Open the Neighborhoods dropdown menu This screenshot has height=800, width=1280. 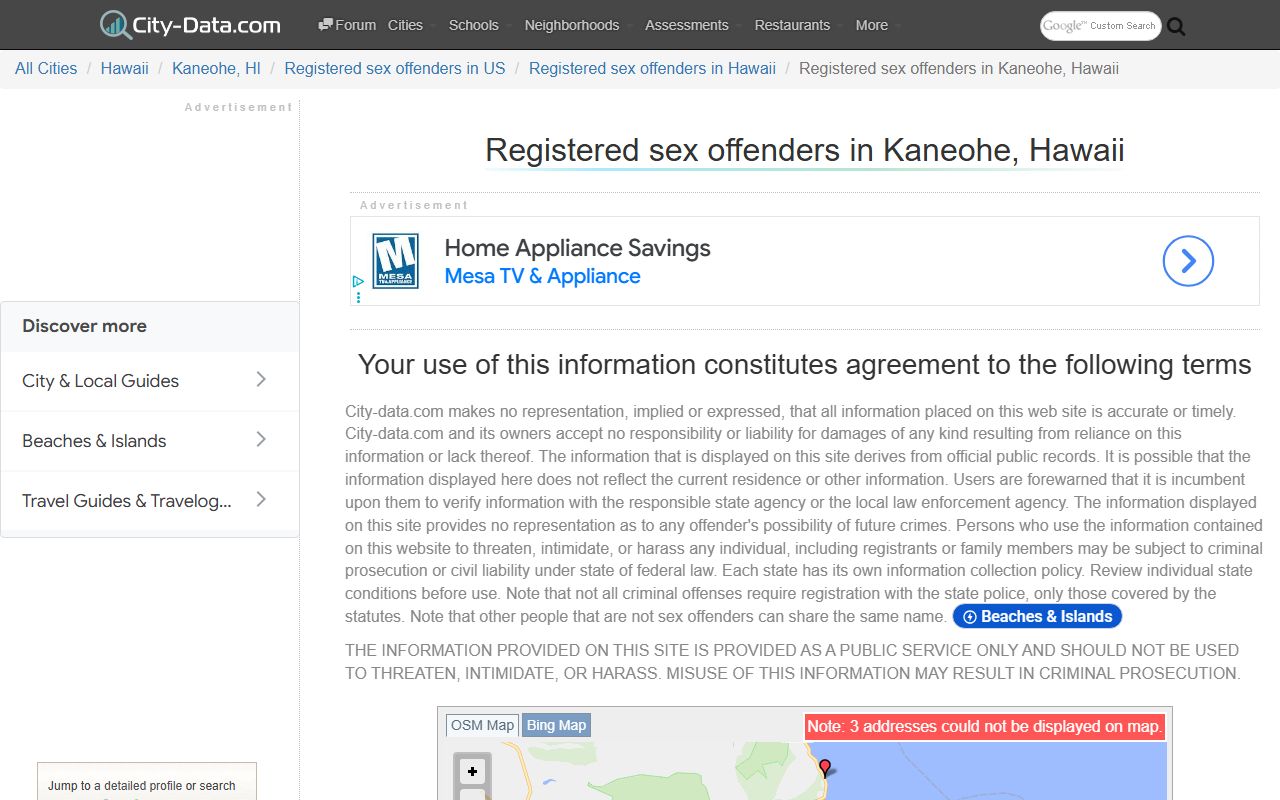click(x=572, y=25)
